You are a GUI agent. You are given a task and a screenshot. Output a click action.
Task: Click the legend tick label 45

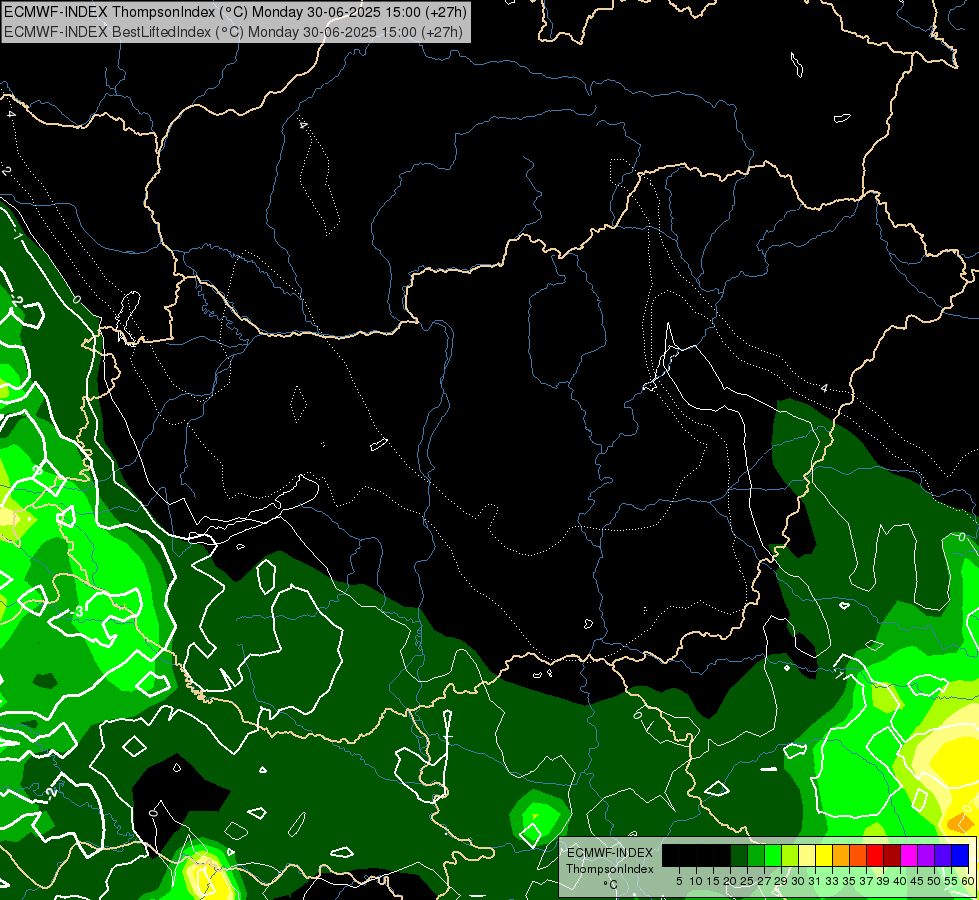[917, 881]
